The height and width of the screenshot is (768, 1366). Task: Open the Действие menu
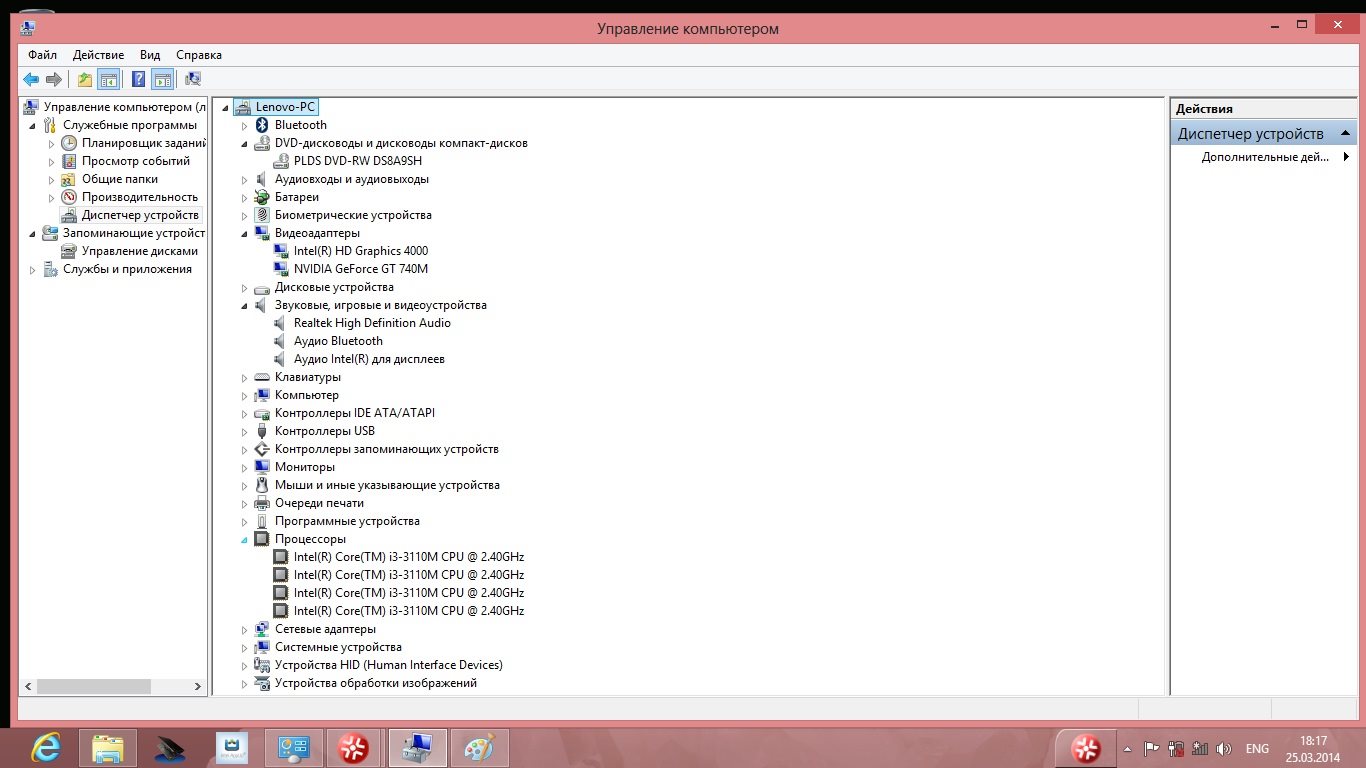(98, 55)
